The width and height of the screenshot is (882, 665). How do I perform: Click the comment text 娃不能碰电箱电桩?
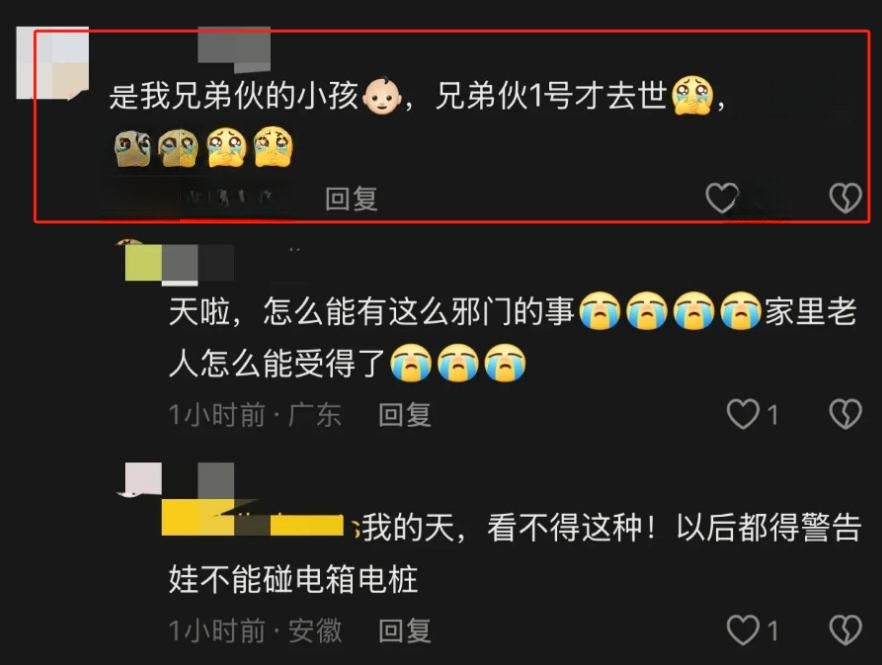pos(293,579)
